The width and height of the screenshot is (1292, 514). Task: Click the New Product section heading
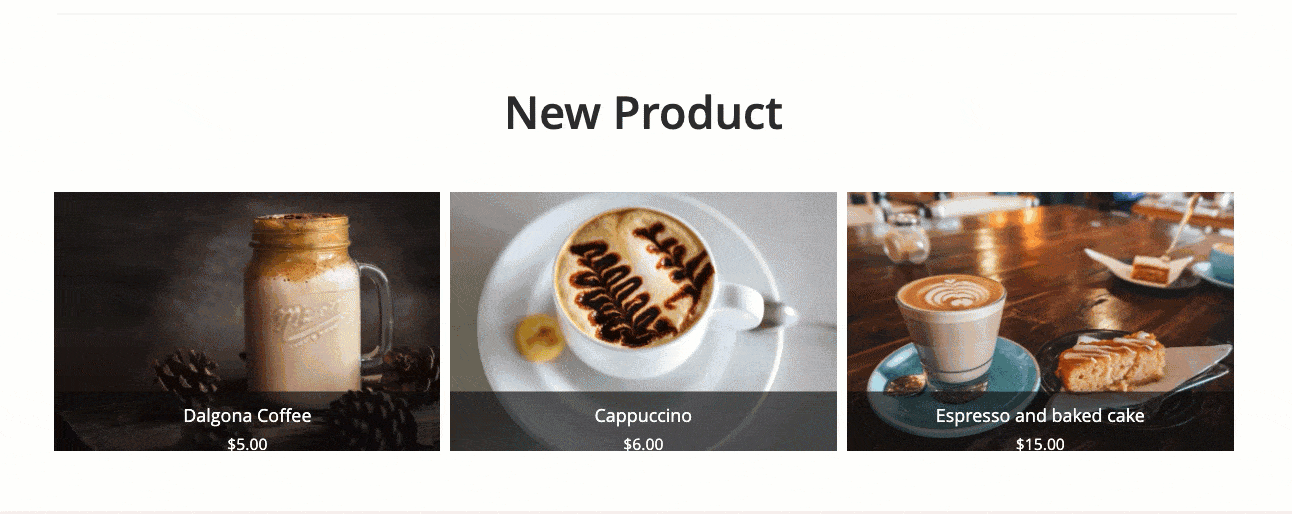(644, 112)
